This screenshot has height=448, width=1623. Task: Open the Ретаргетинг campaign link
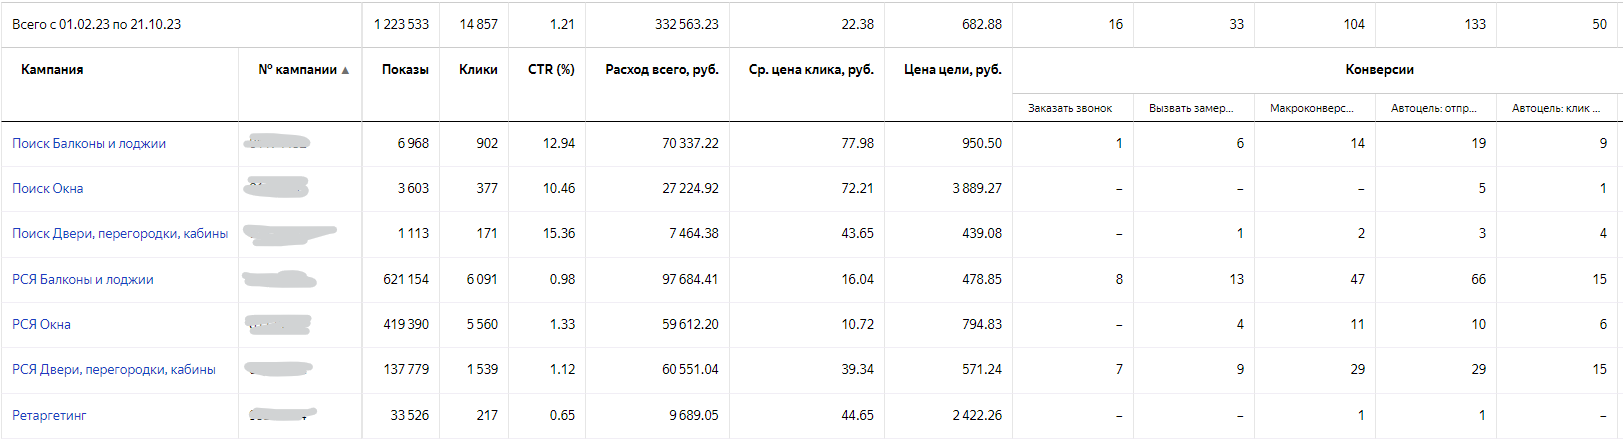(49, 415)
